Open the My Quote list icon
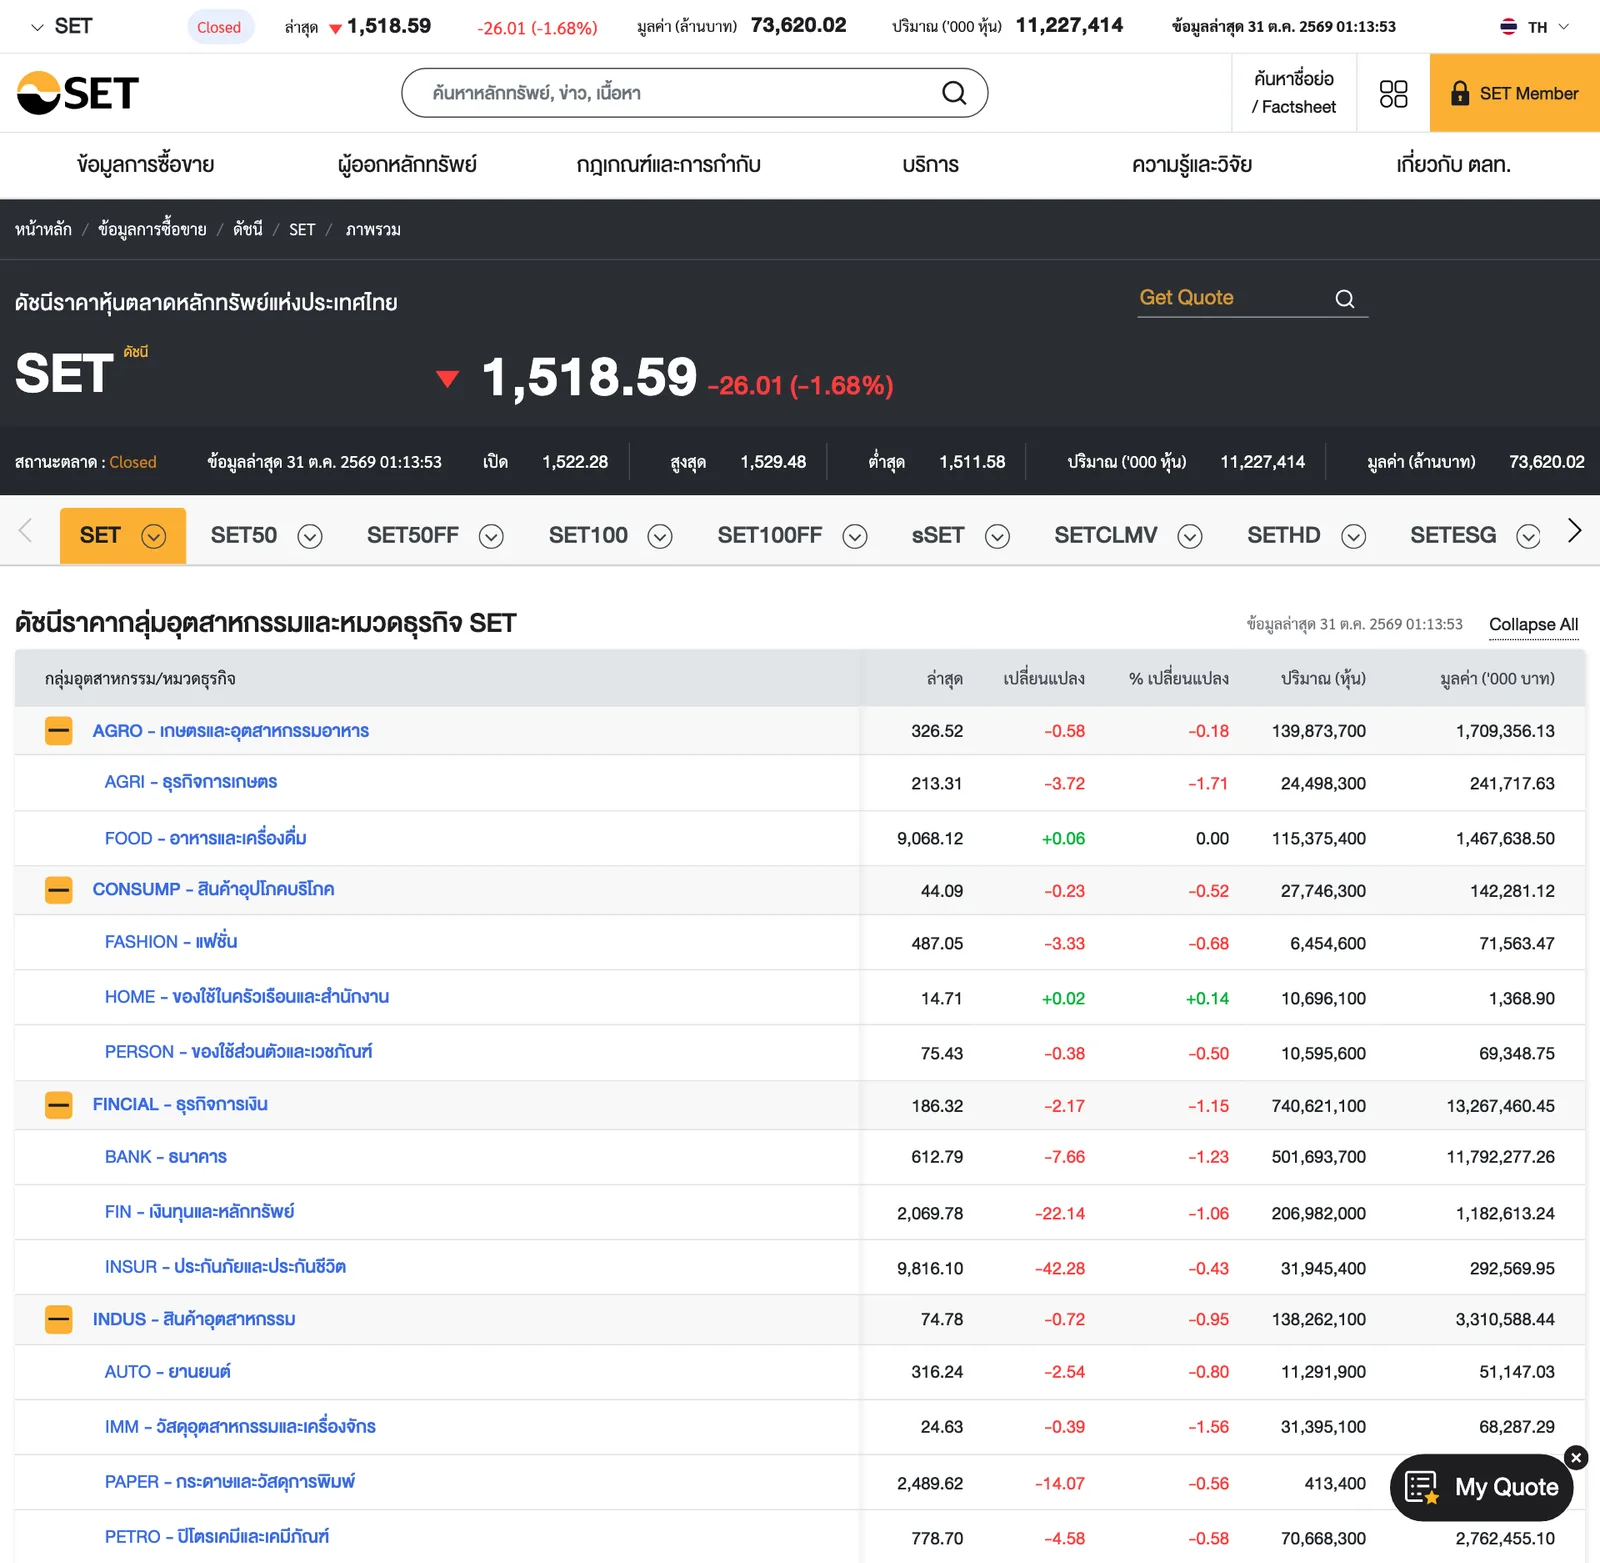The height and width of the screenshot is (1563, 1600). pyautogui.click(x=1421, y=1487)
